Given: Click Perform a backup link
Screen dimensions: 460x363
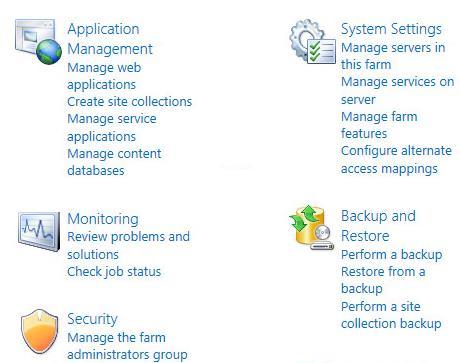Looking at the screenshot, I should pyautogui.click(x=392, y=254).
